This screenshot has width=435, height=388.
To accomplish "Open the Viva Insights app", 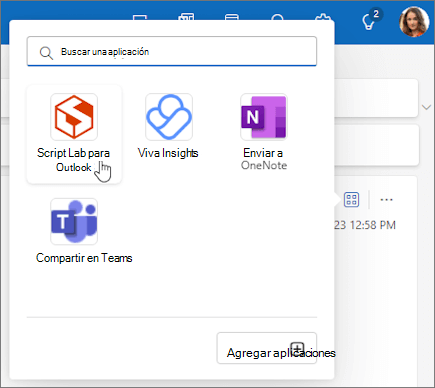I will (x=169, y=126).
